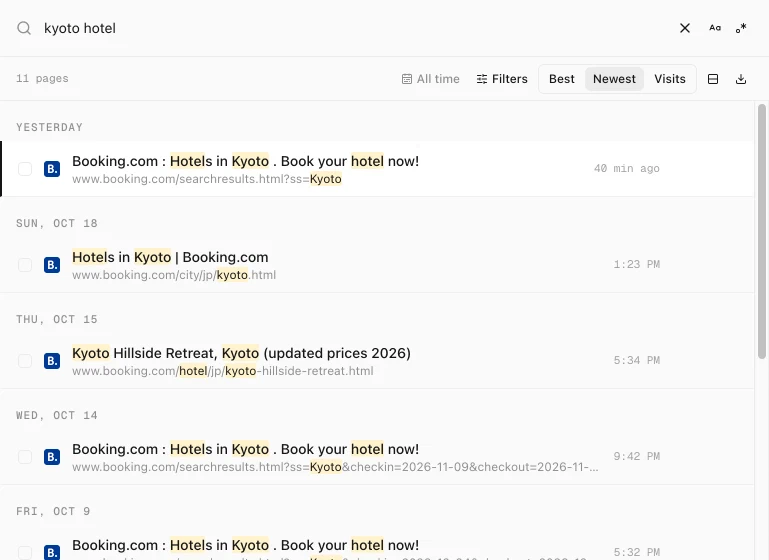Sort results by Best
769x560 pixels.
(x=562, y=79)
